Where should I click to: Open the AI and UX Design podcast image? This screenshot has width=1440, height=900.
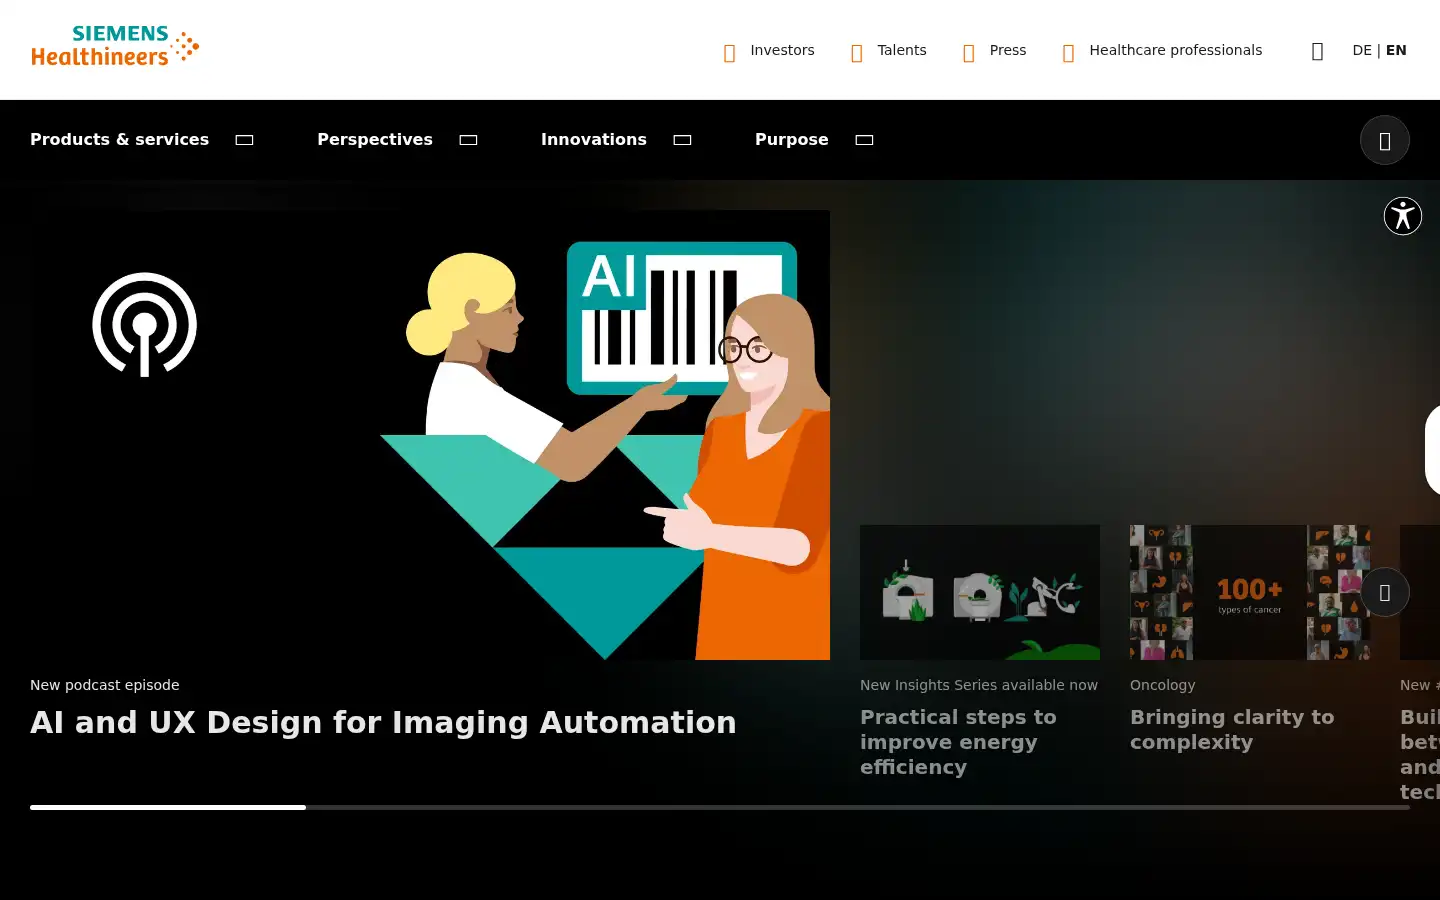point(430,435)
